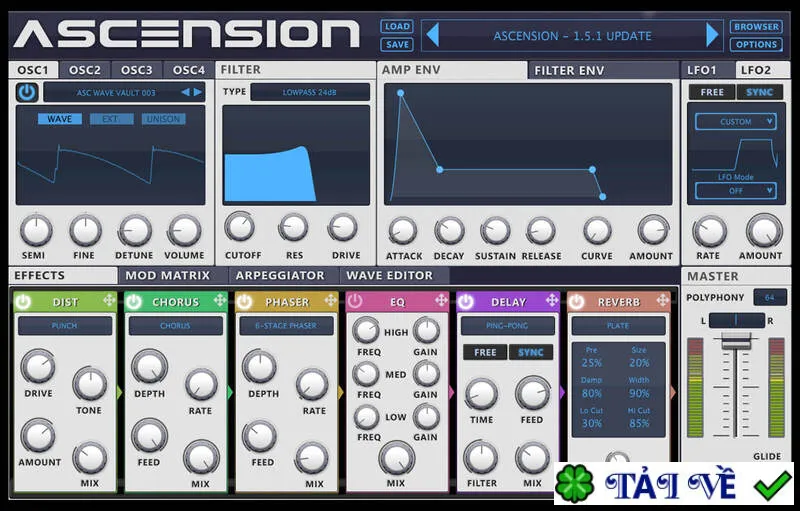This screenshot has height=511, width=800.
Task: Click the CHORUS DEPTH knob
Action: pos(149,367)
